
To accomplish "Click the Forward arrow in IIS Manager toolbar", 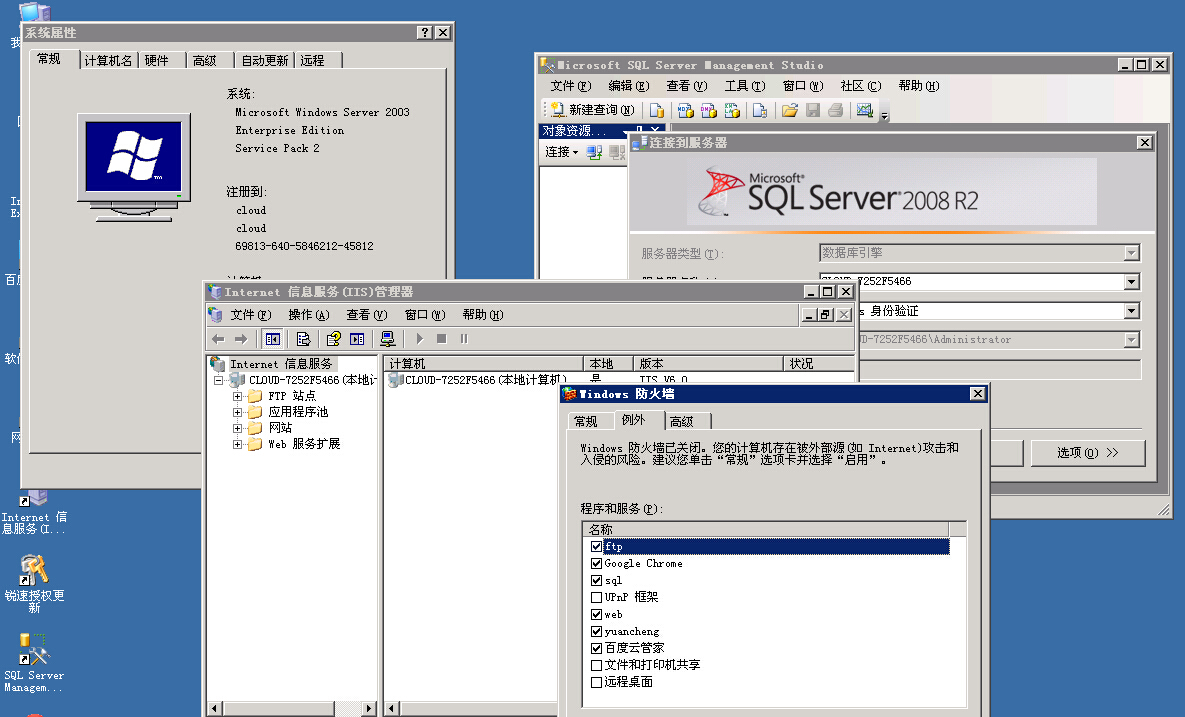I will click(241, 339).
